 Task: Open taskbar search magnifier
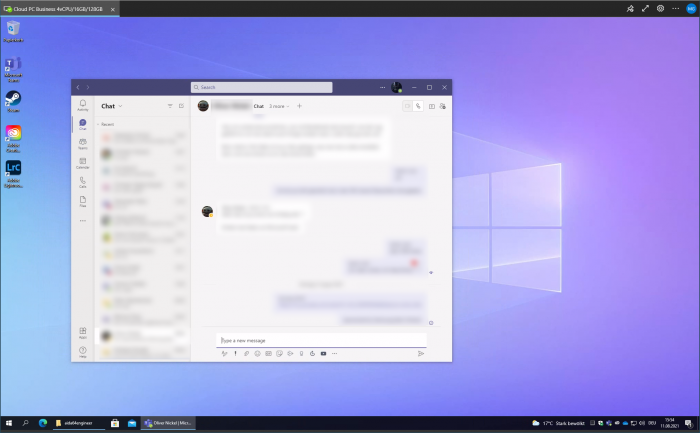click(25, 423)
